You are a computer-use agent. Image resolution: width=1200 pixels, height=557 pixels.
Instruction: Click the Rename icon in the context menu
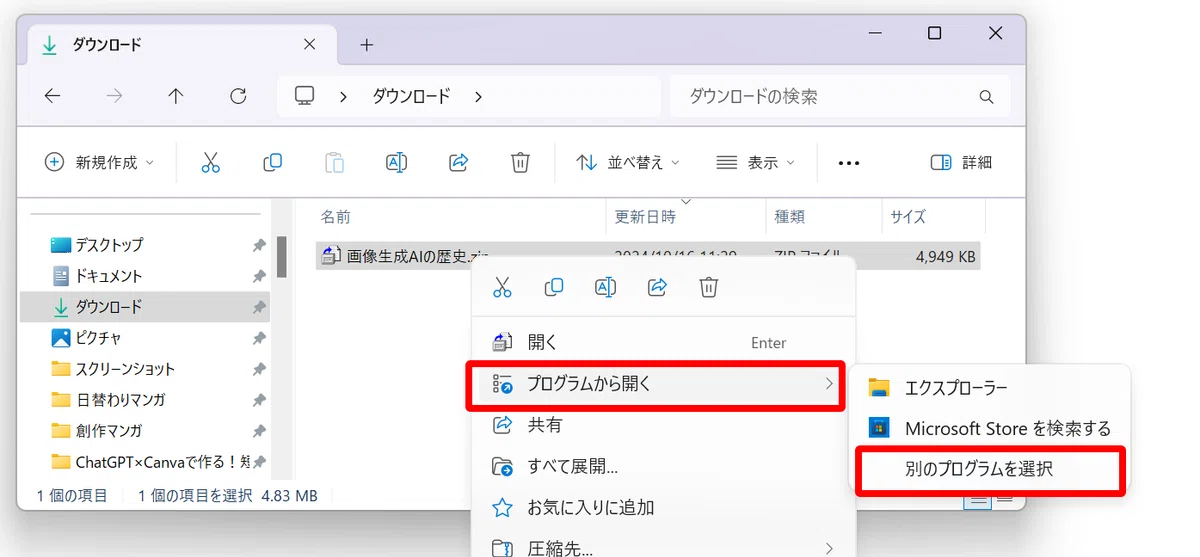[605, 287]
